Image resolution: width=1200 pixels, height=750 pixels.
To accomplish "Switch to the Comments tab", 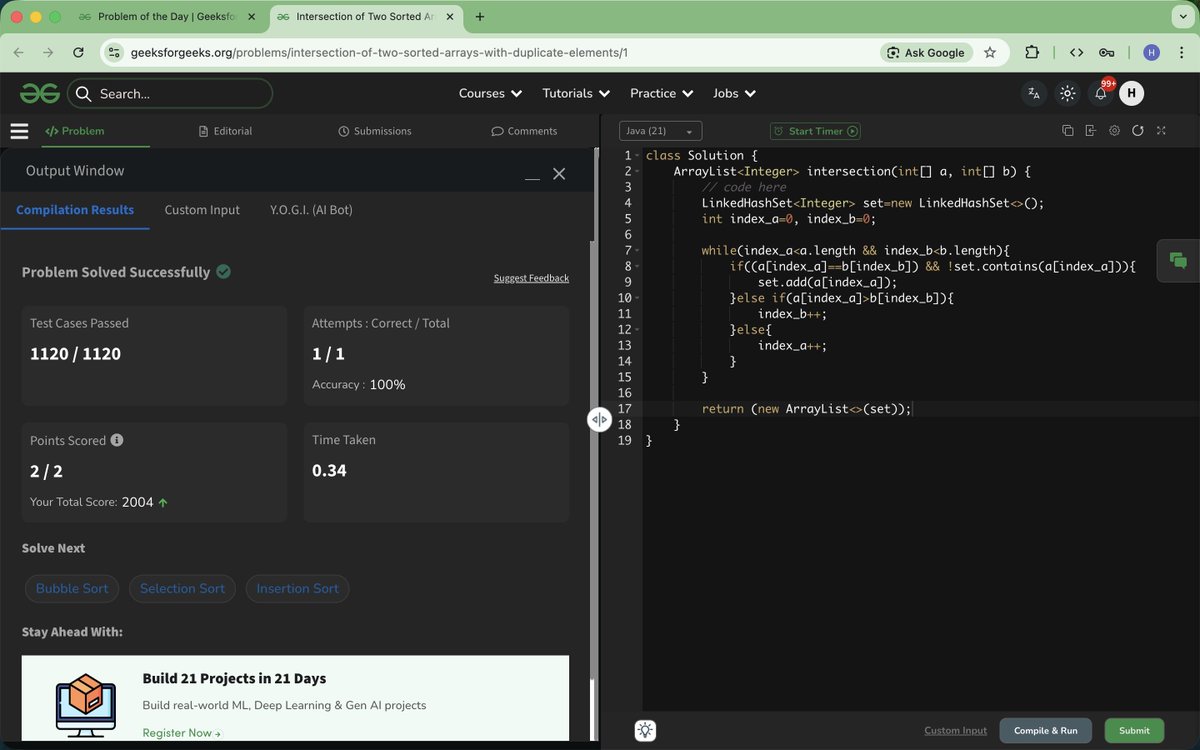I will click(524, 131).
